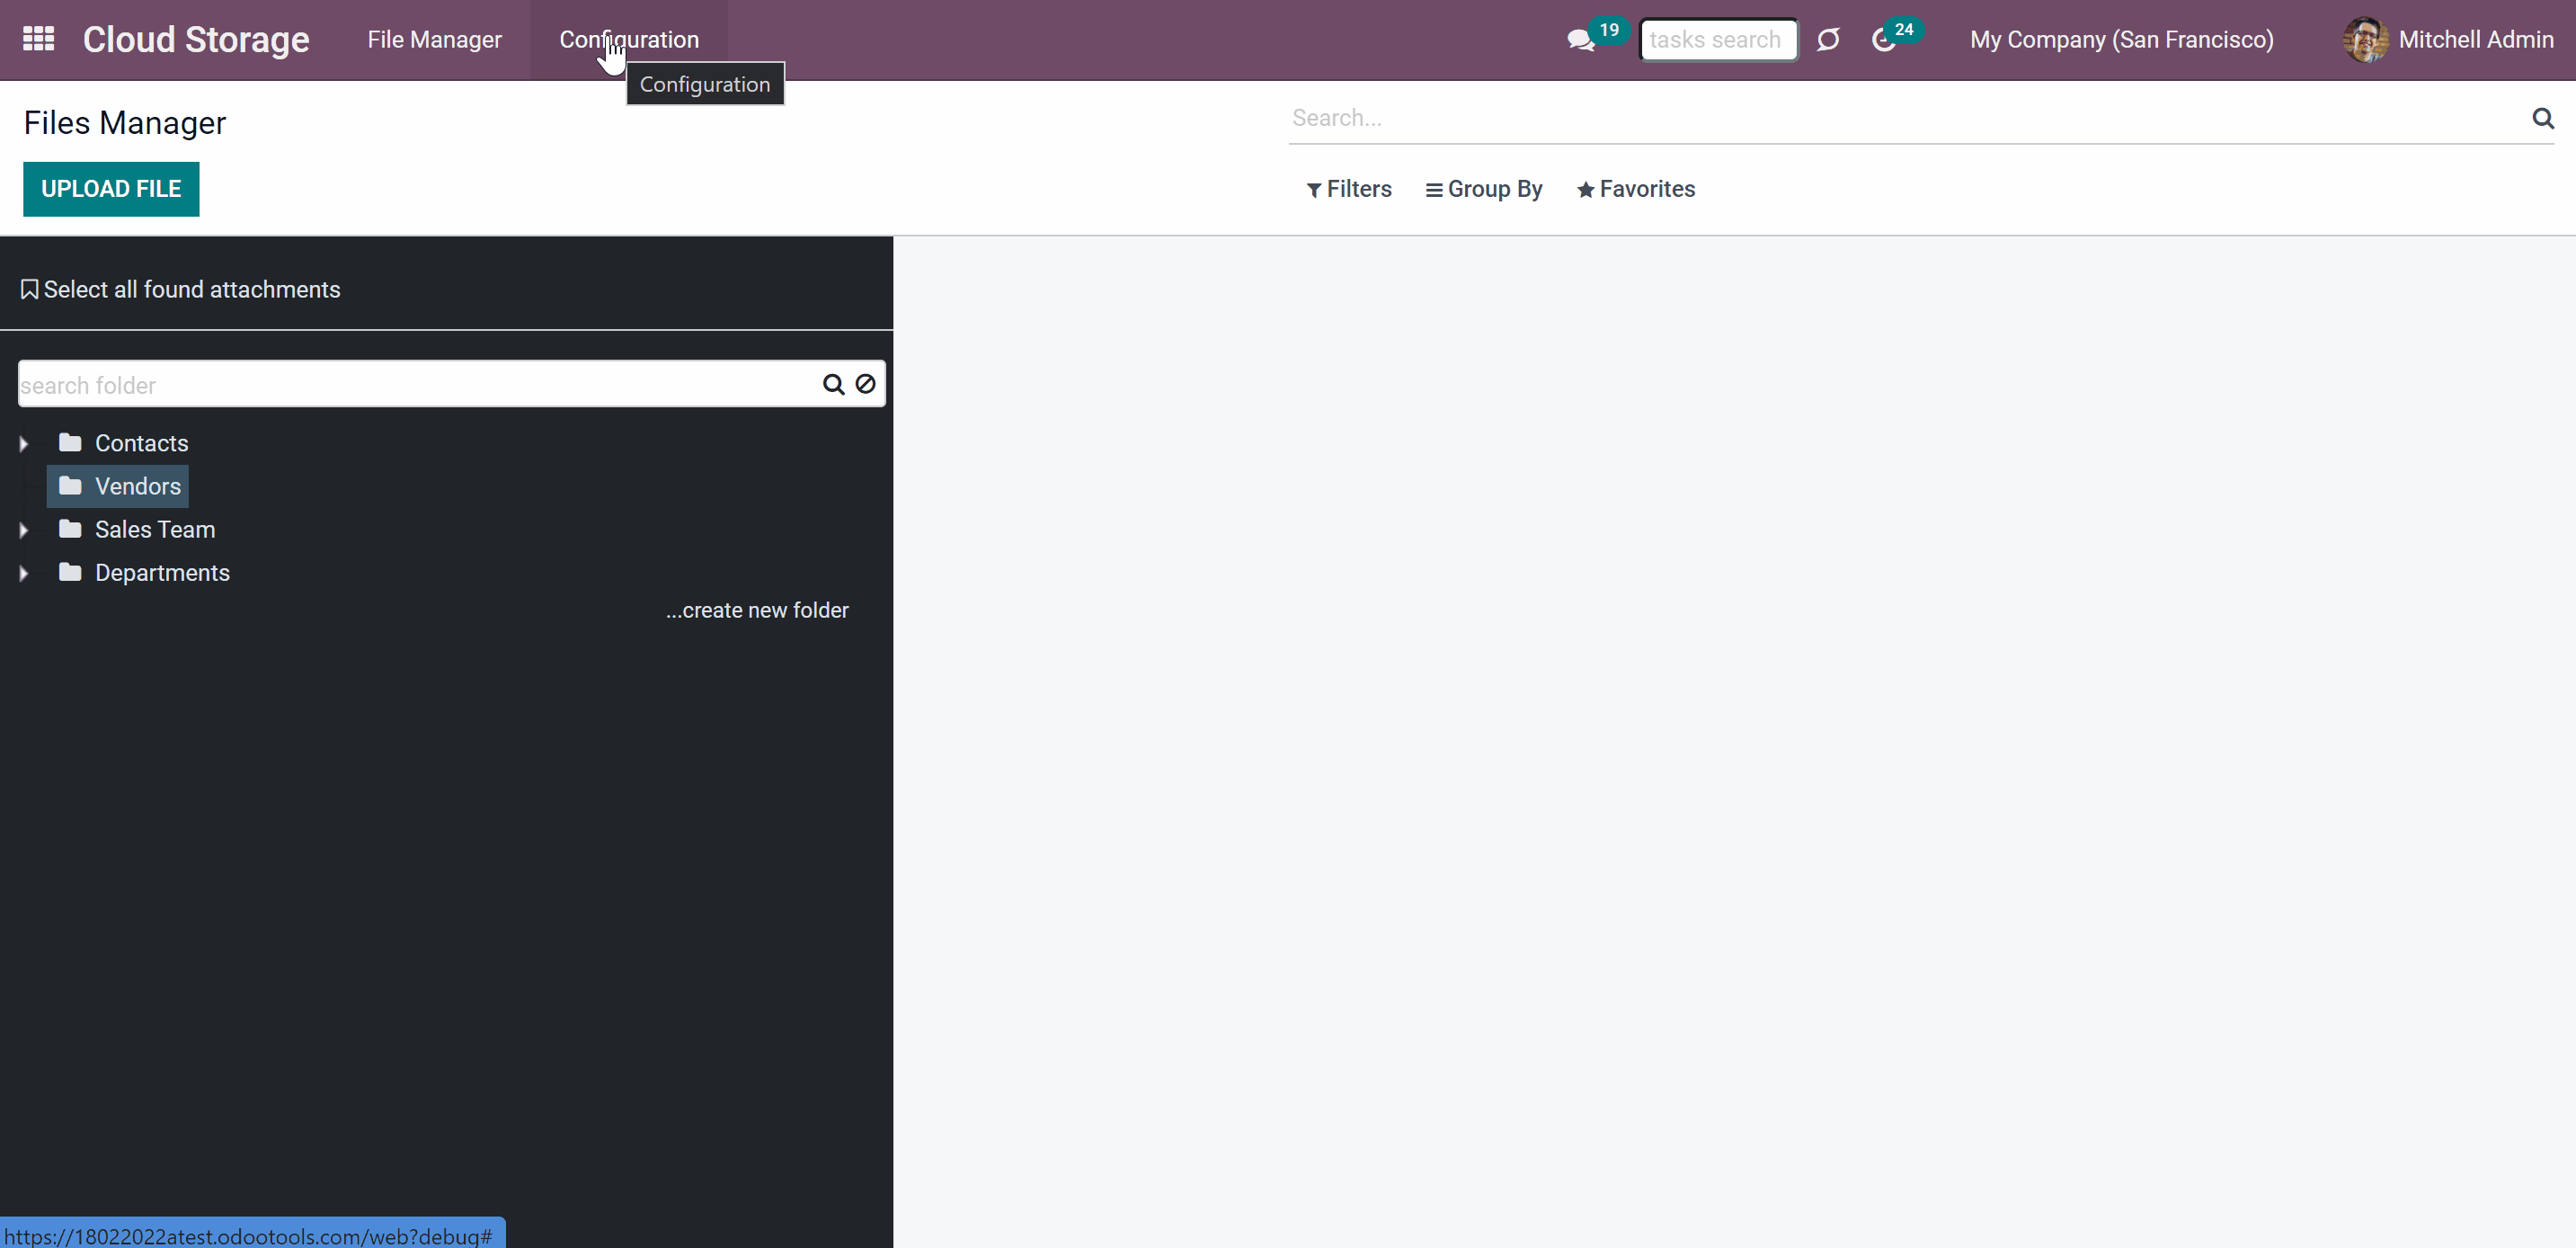Click Mitchell Admin avatar picture
The width and height of the screenshot is (2576, 1248).
pyautogui.click(x=2365, y=40)
